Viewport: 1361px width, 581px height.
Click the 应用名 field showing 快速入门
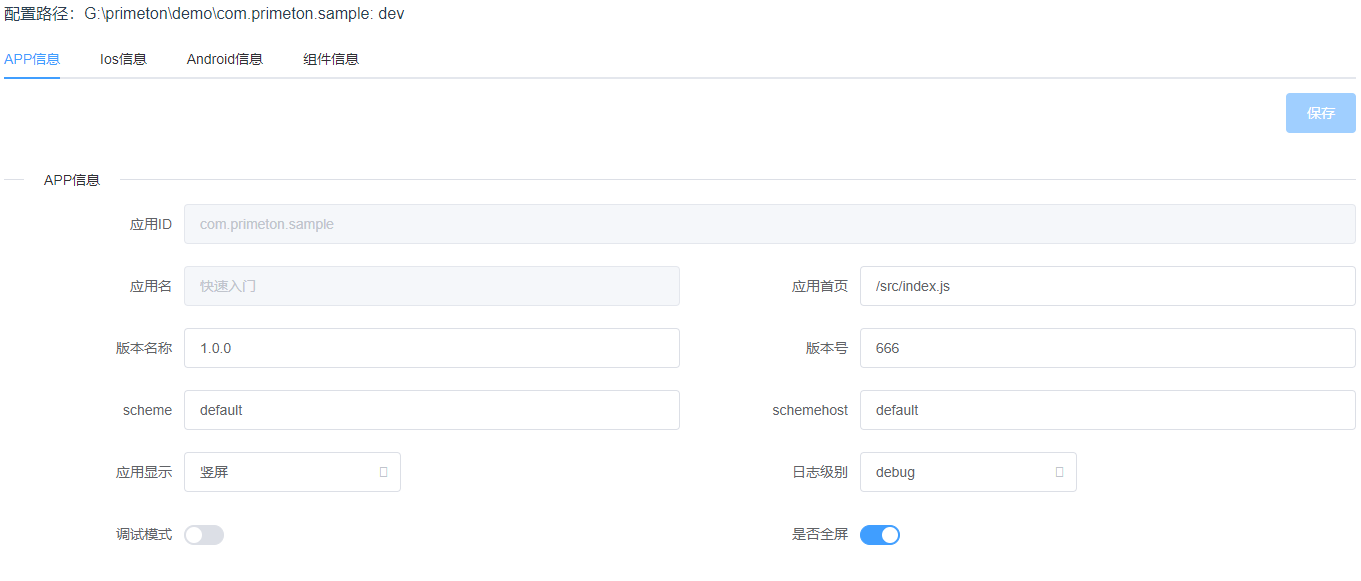point(431,286)
